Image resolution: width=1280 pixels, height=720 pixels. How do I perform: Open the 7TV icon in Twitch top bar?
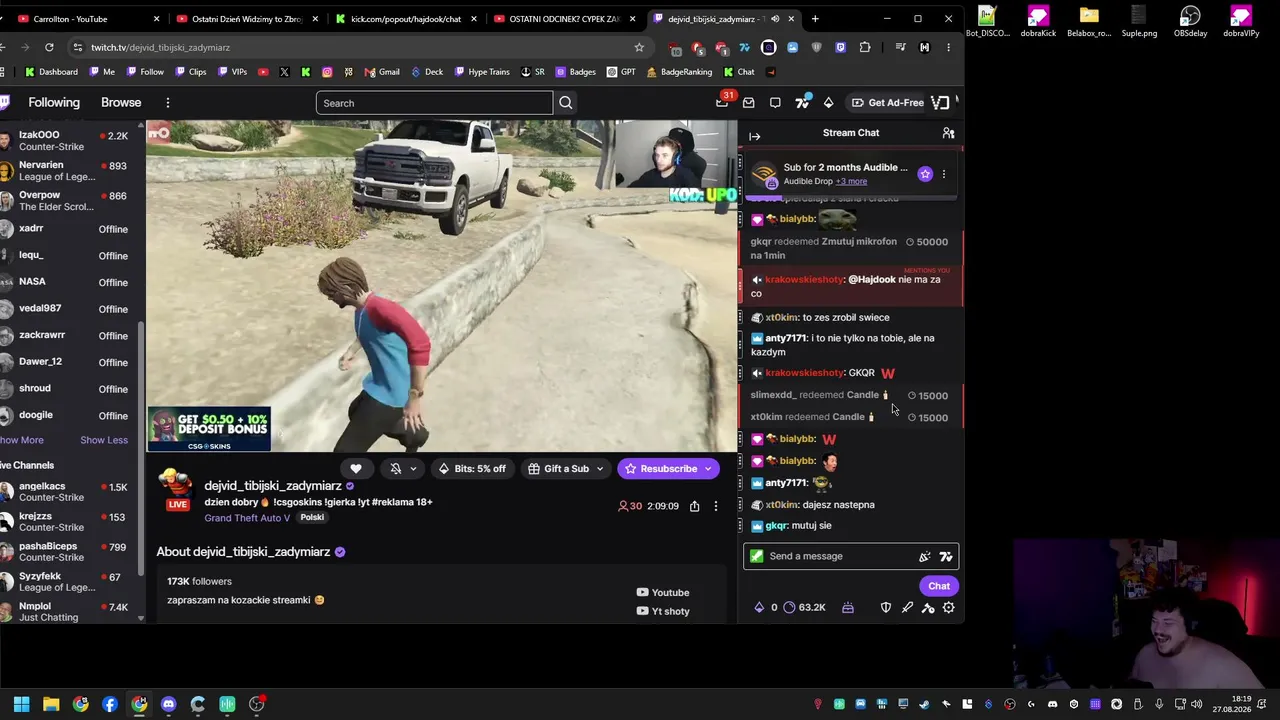pos(802,102)
